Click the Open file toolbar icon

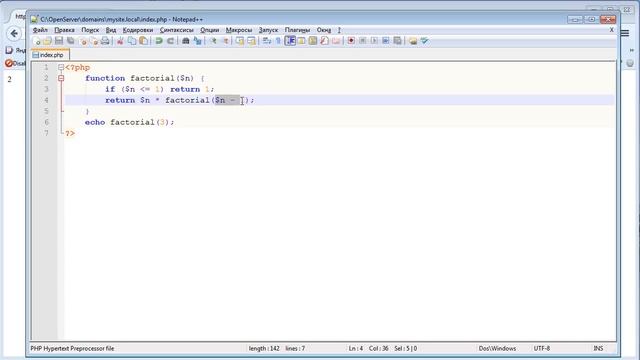pos(47,41)
